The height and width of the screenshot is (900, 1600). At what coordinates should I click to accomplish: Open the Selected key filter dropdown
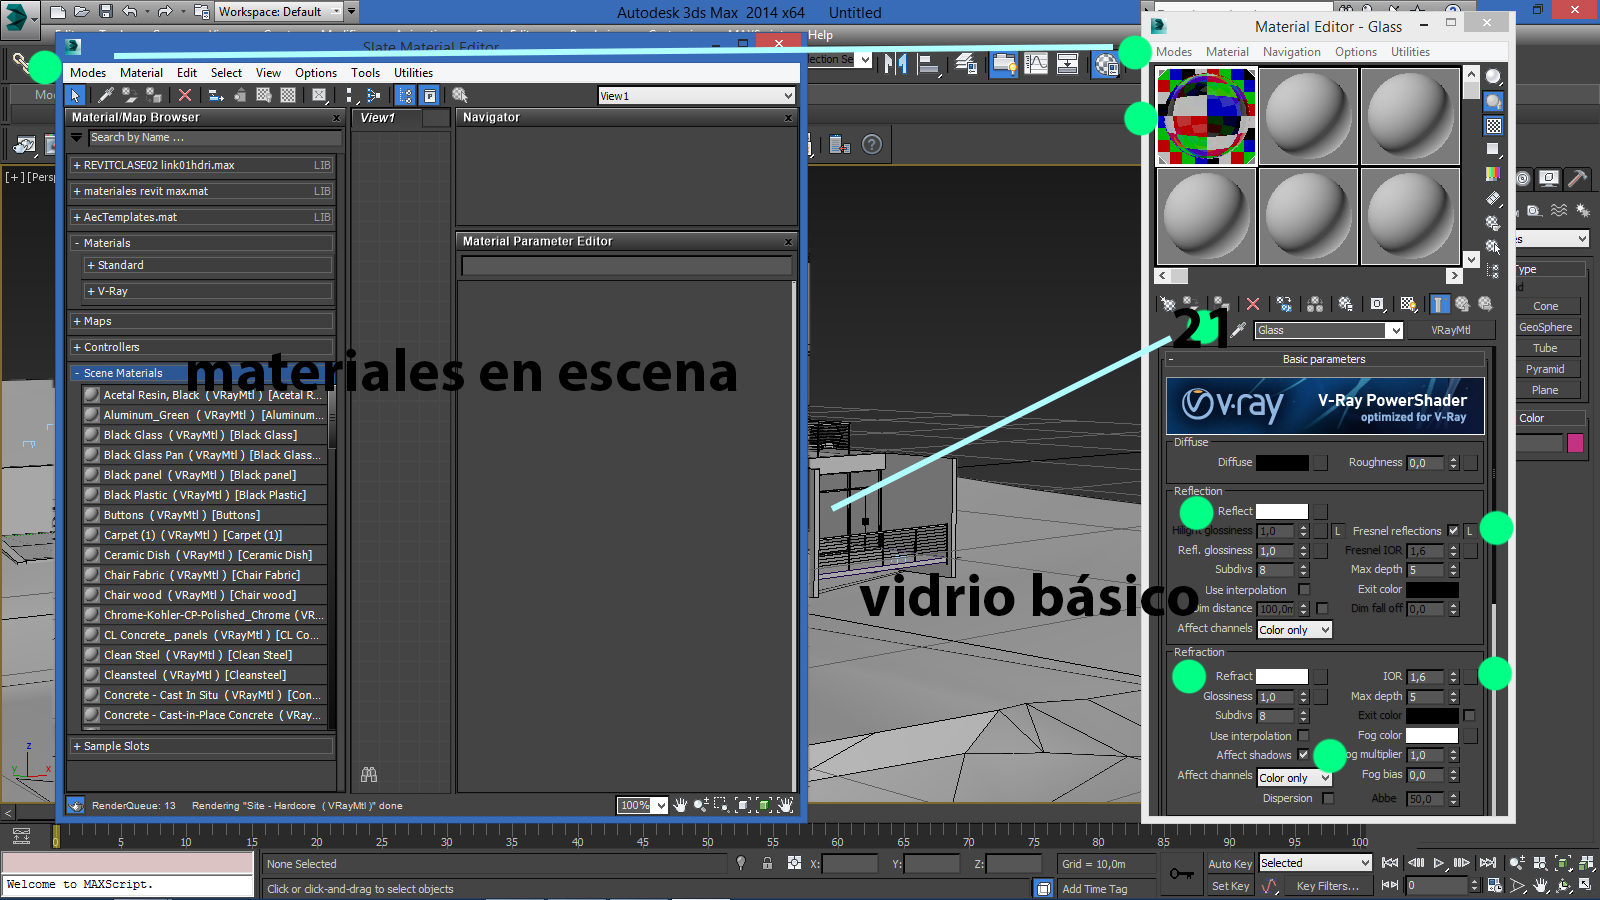[1315, 863]
